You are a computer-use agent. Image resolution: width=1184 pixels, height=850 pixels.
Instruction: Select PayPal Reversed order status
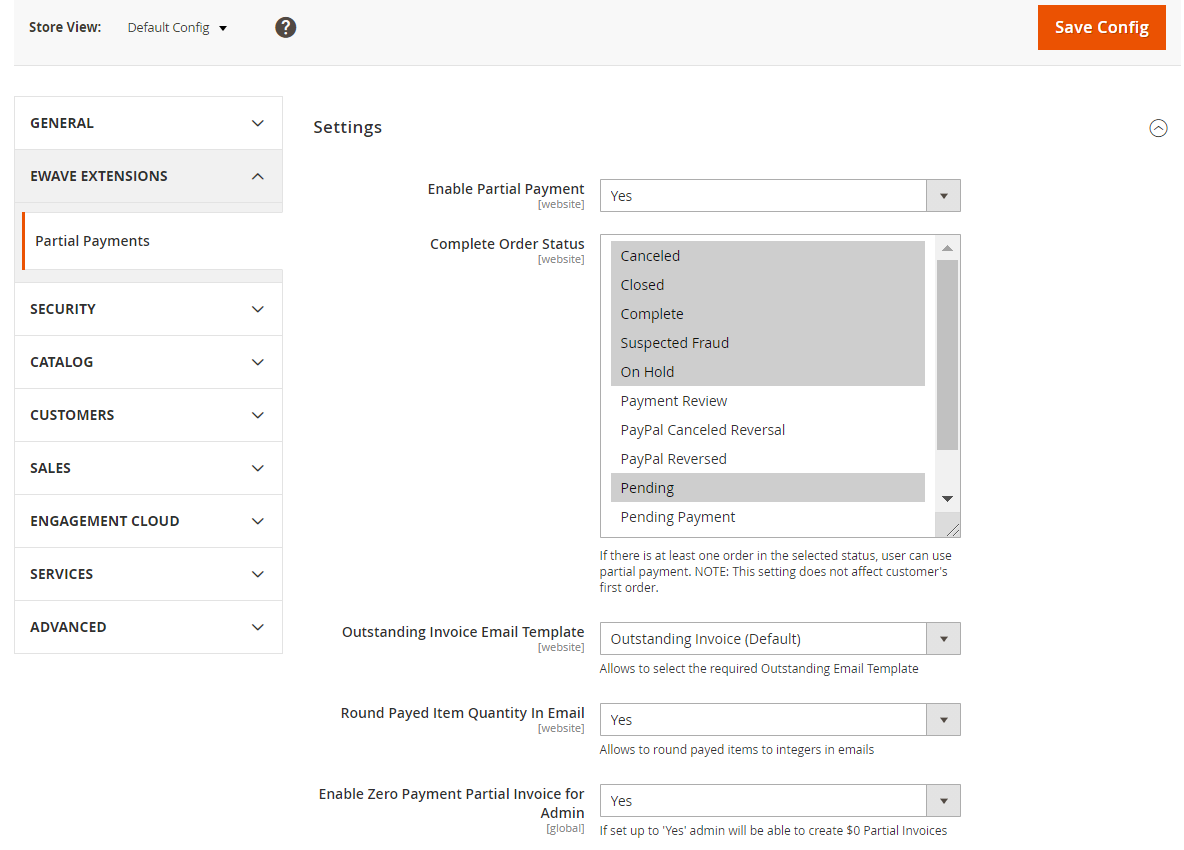click(673, 459)
